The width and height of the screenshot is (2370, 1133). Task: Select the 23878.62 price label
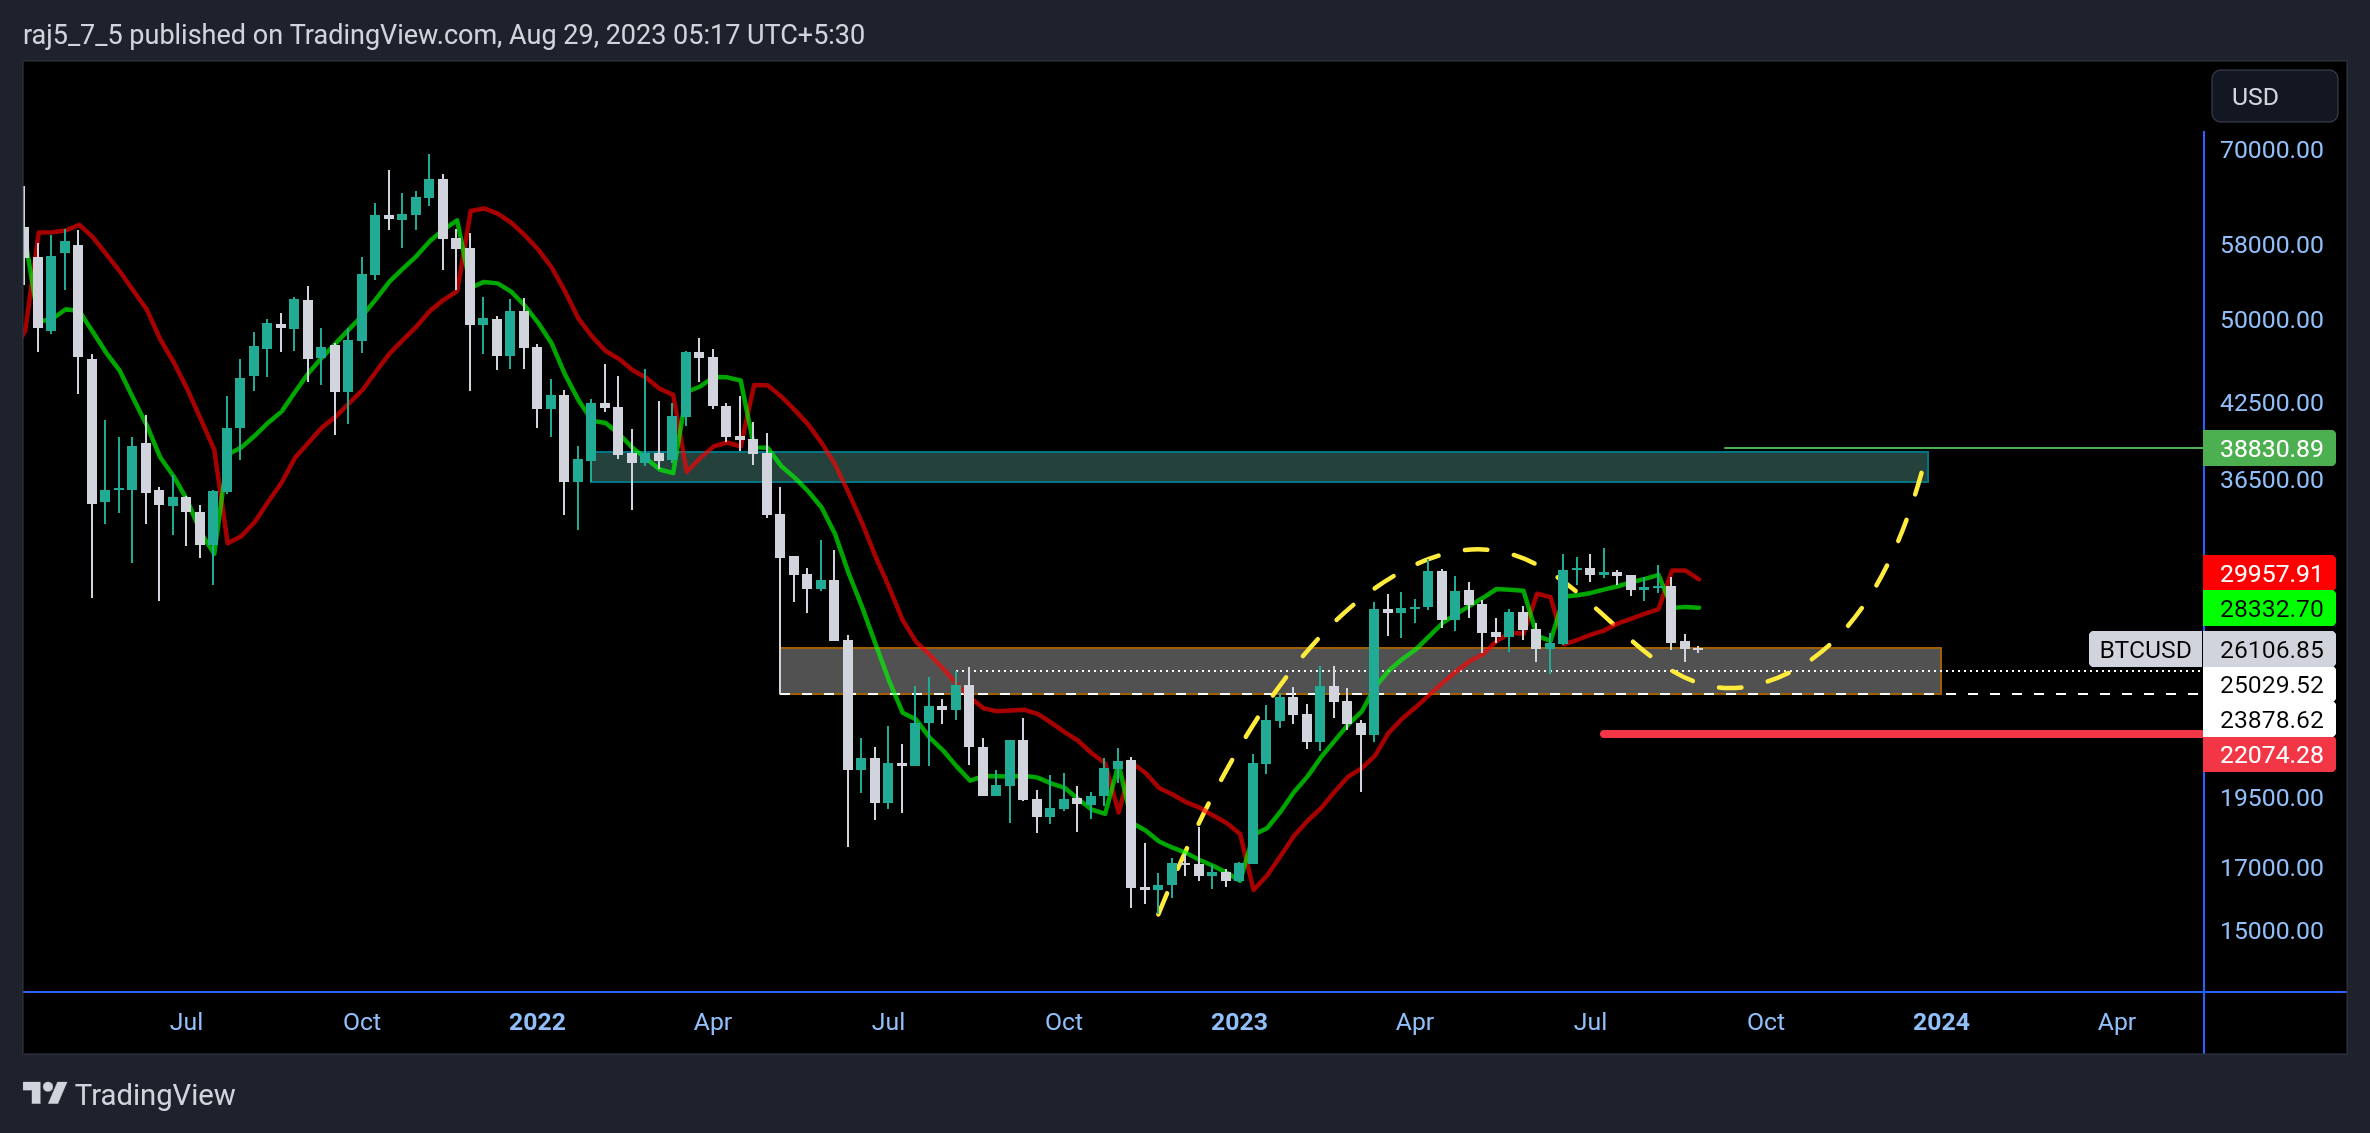coord(2269,719)
